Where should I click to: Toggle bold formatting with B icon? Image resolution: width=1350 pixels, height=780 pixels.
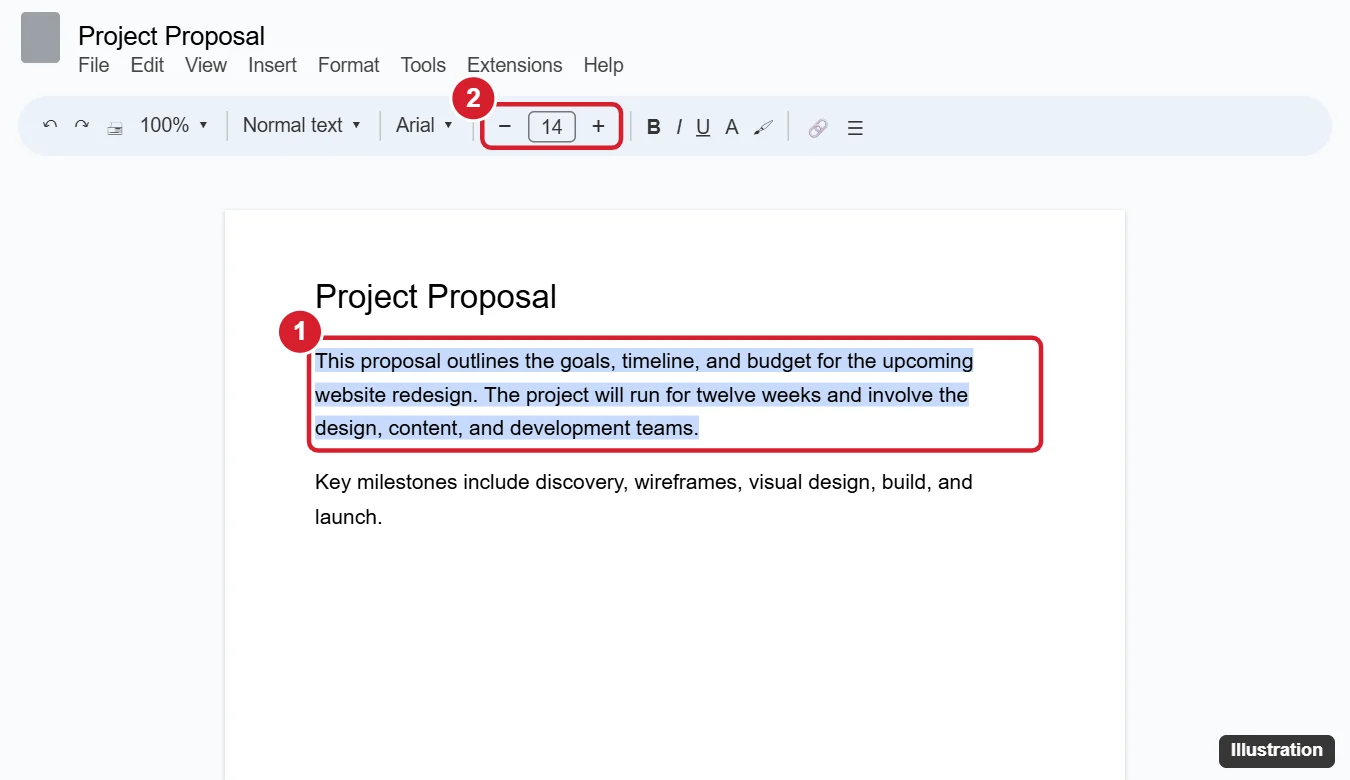[x=654, y=127]
